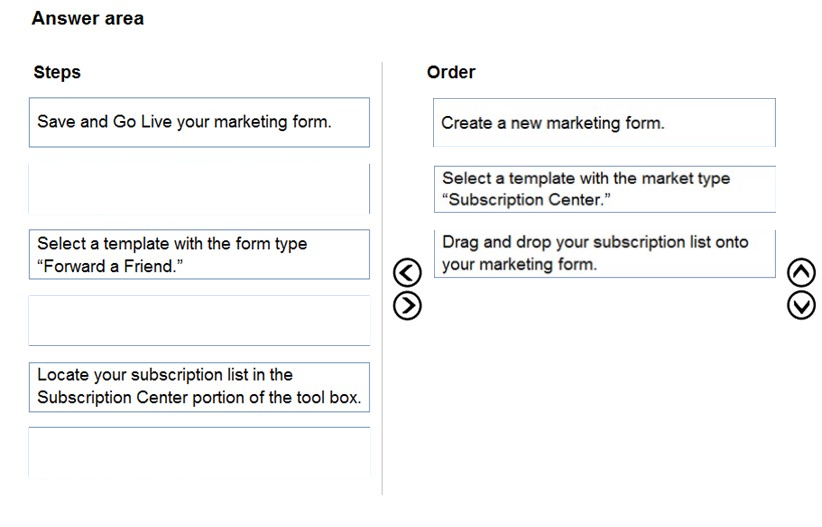Viewport: 822px width, 527px height.
Task: Select "Create a new marketing form" in the Order list
Action: tap(604, 123)
